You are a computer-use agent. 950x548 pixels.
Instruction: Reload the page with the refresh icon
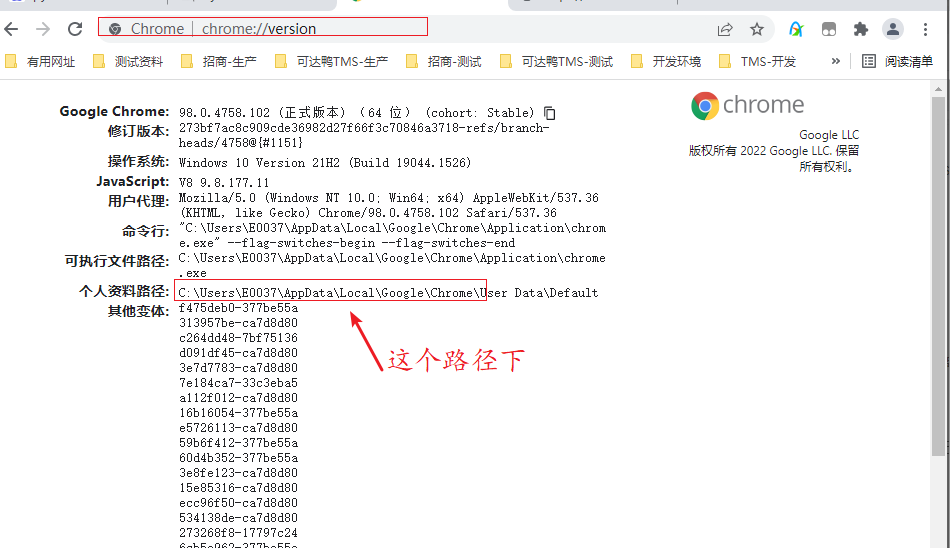point(75,29)
